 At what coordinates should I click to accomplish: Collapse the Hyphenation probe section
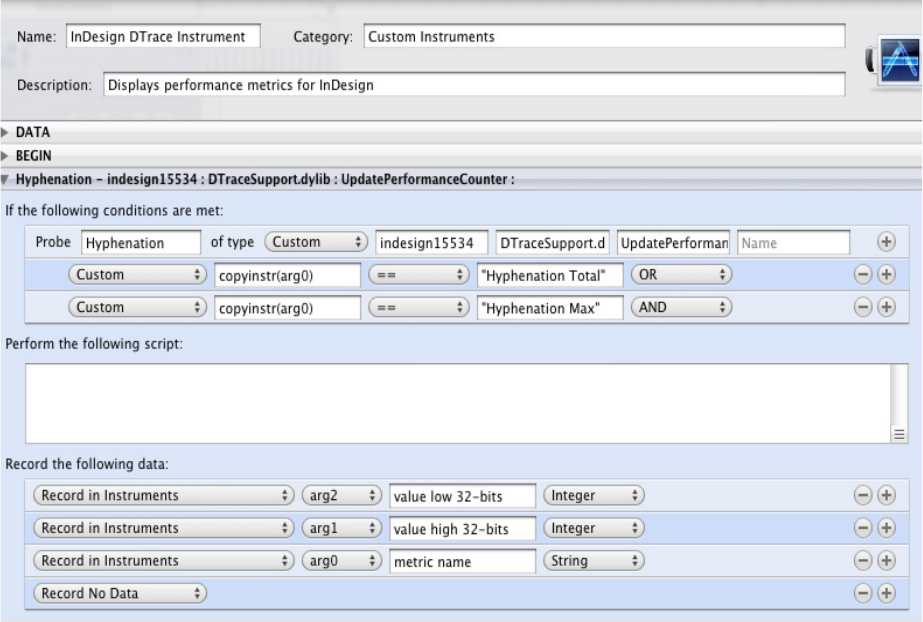click(7, 179)
